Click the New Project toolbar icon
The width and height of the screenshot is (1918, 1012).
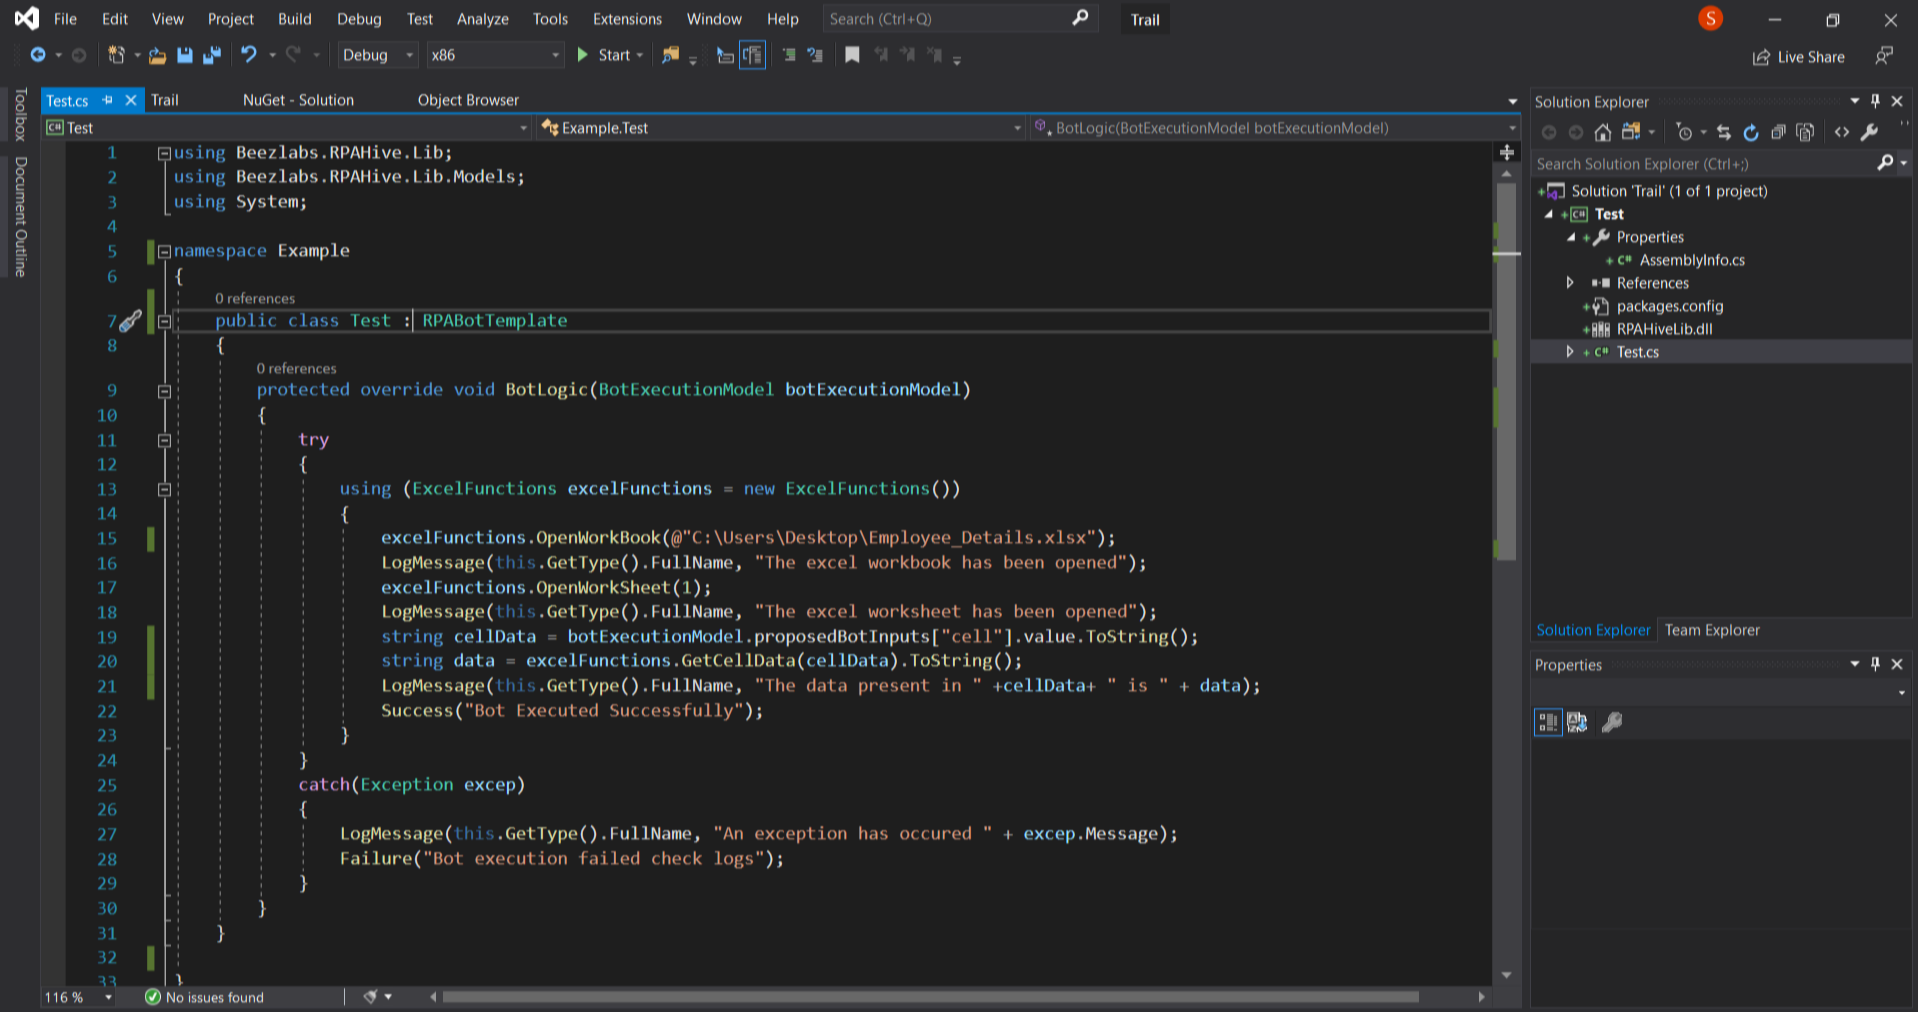click(117, 55)
